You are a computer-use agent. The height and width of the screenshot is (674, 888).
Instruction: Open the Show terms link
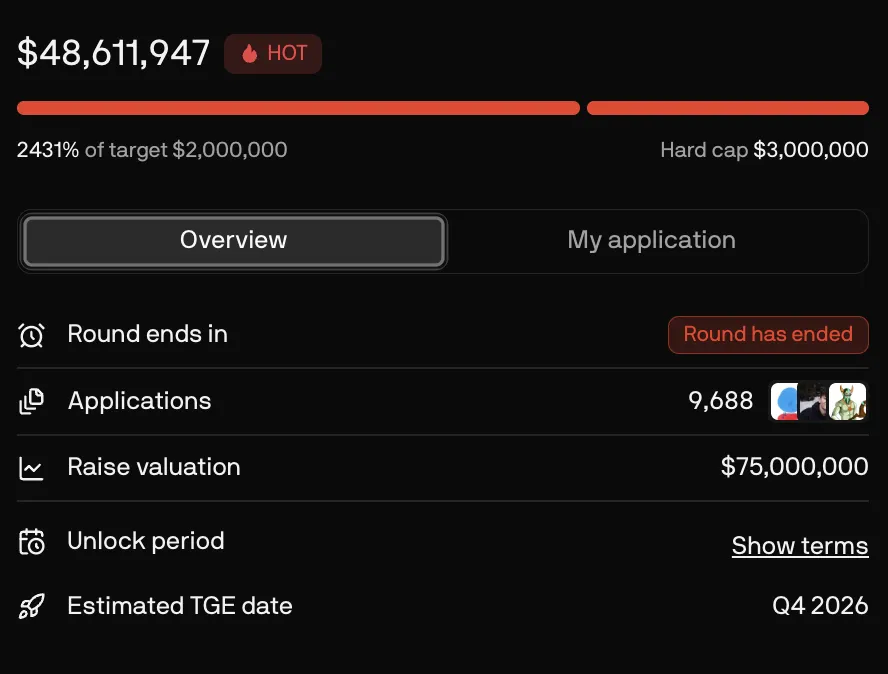point(800,546)
